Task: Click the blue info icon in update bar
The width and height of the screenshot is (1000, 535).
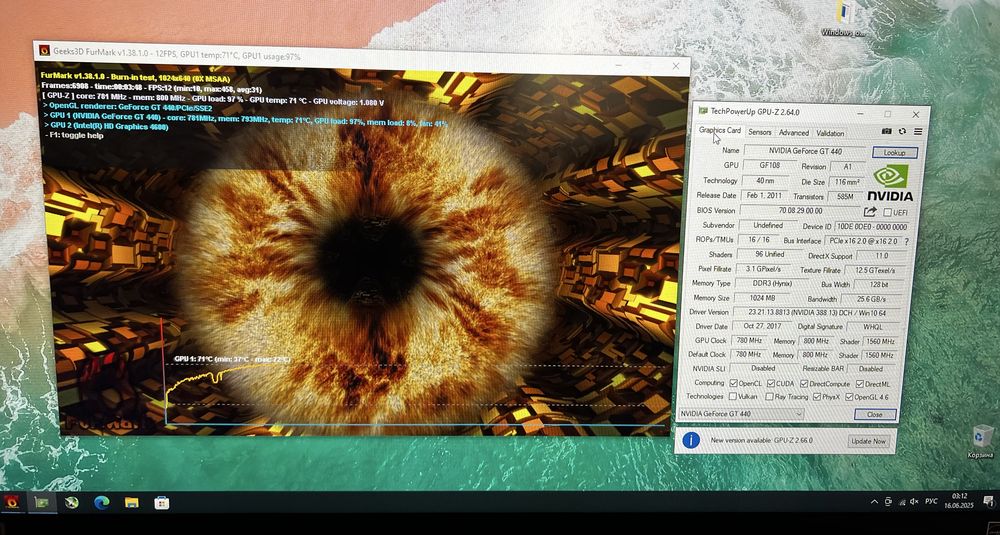Action: 691,440
